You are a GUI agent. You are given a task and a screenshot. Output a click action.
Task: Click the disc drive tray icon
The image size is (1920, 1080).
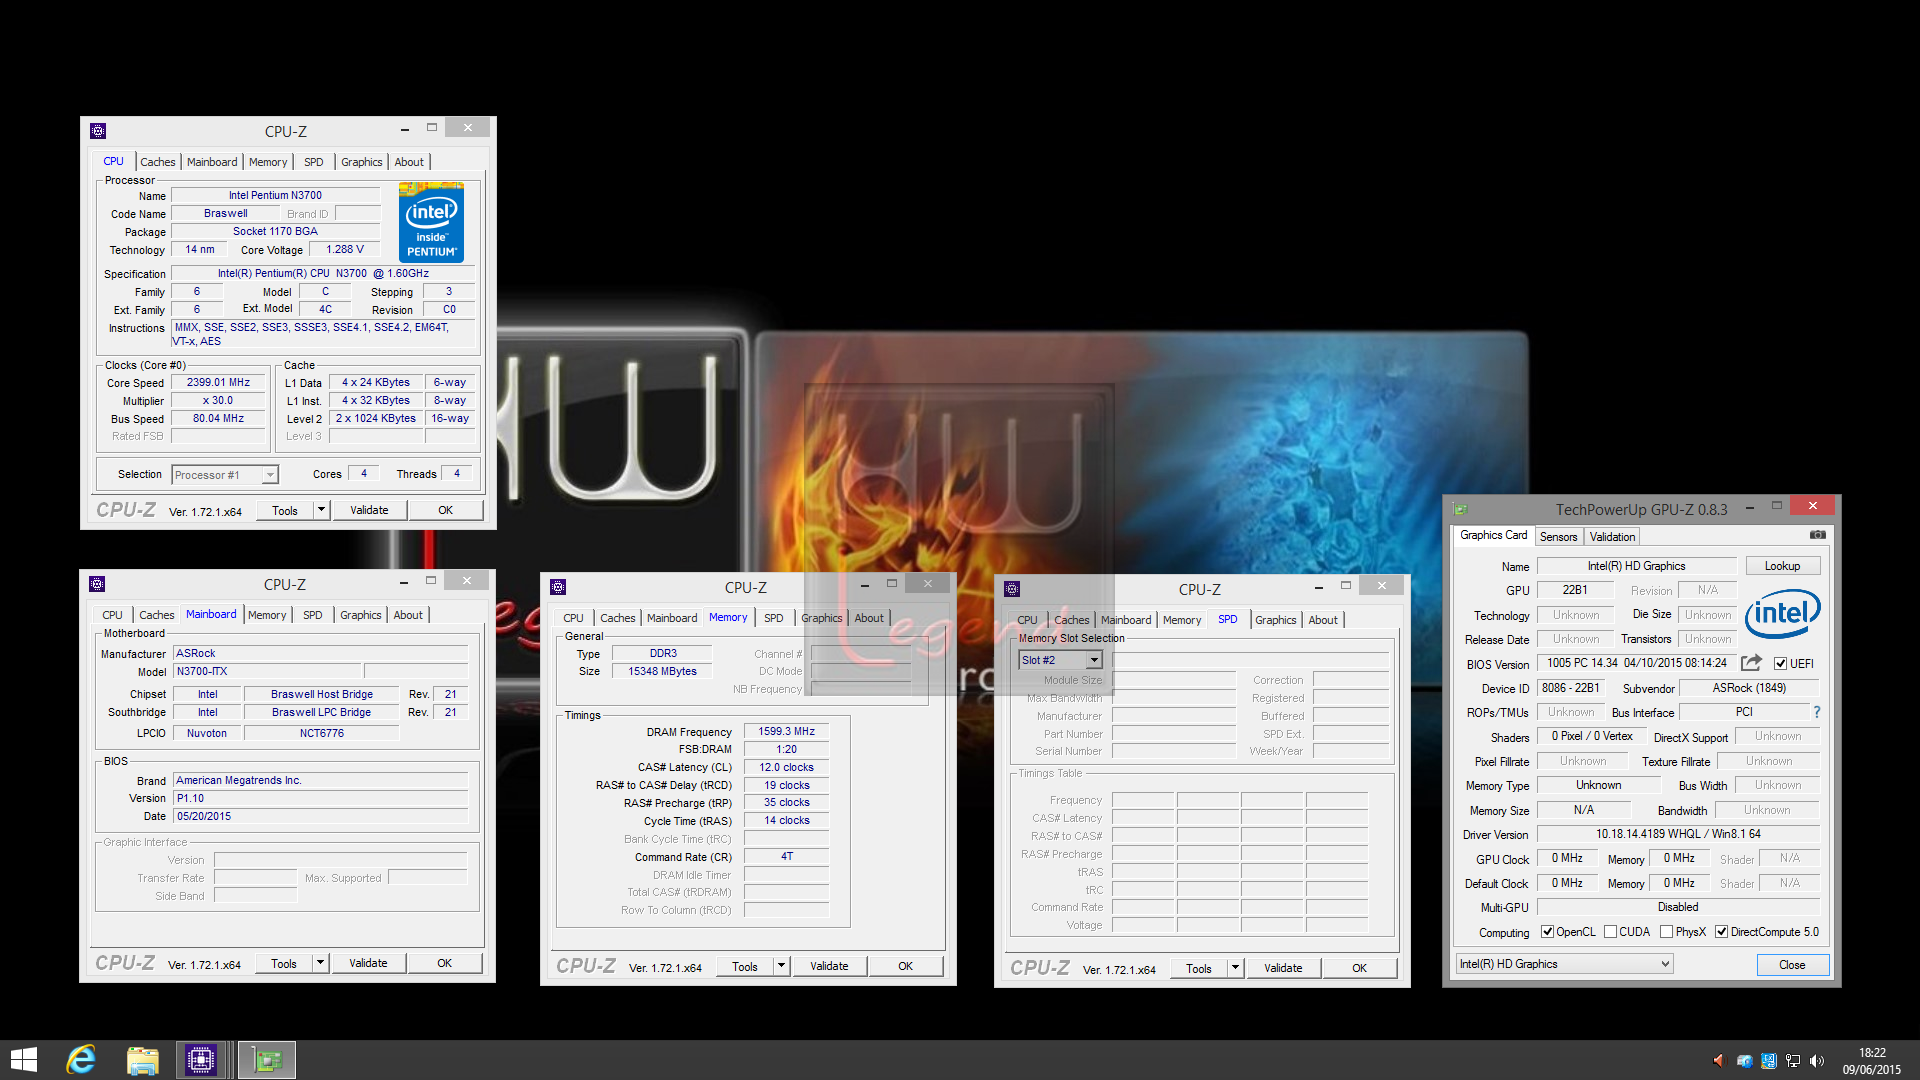tap(1744, 1061)
